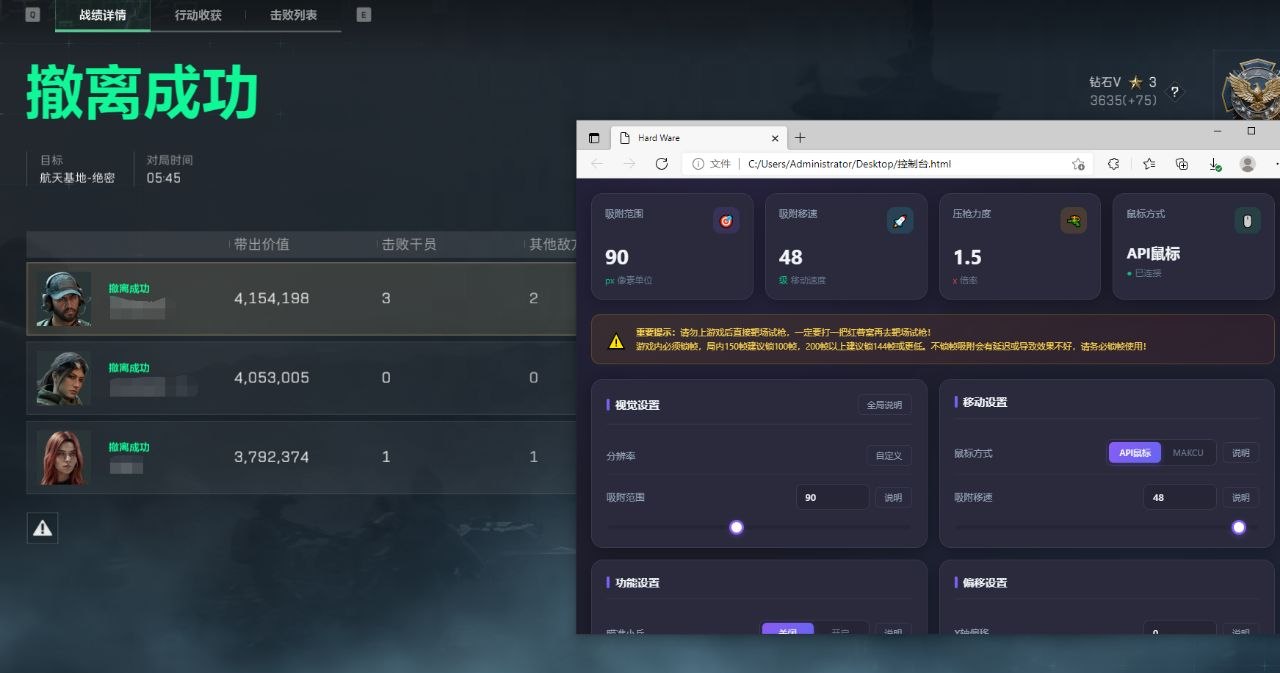Click the 移动设置 section heading
This screenshot has width=1280, height=673.
point(985,402)
